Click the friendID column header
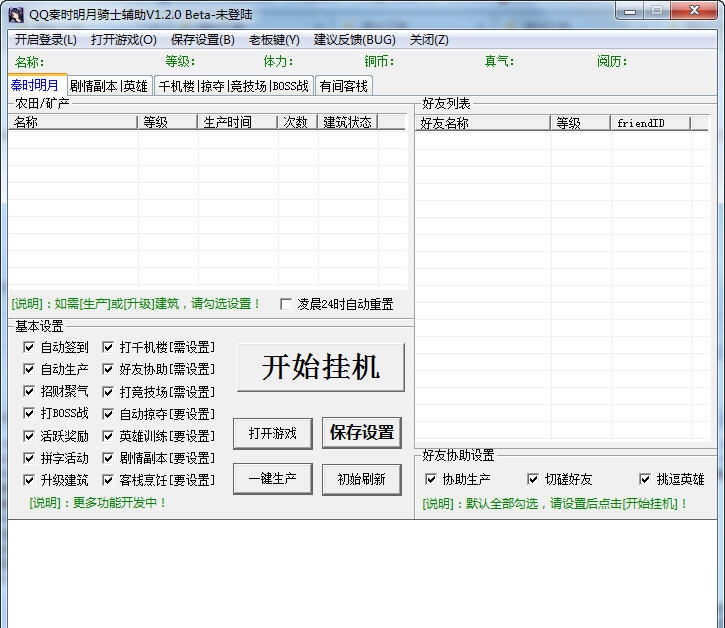Viewport: 725px width, 628px height. tap(651, 123)
